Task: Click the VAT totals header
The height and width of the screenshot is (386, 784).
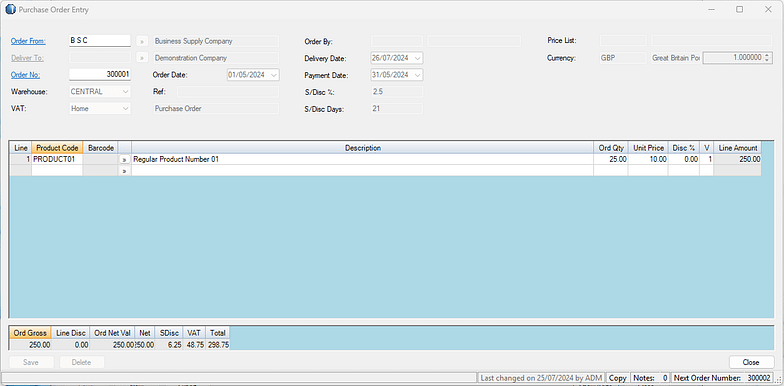Action: pyautogui.click(x=194, y=333)
